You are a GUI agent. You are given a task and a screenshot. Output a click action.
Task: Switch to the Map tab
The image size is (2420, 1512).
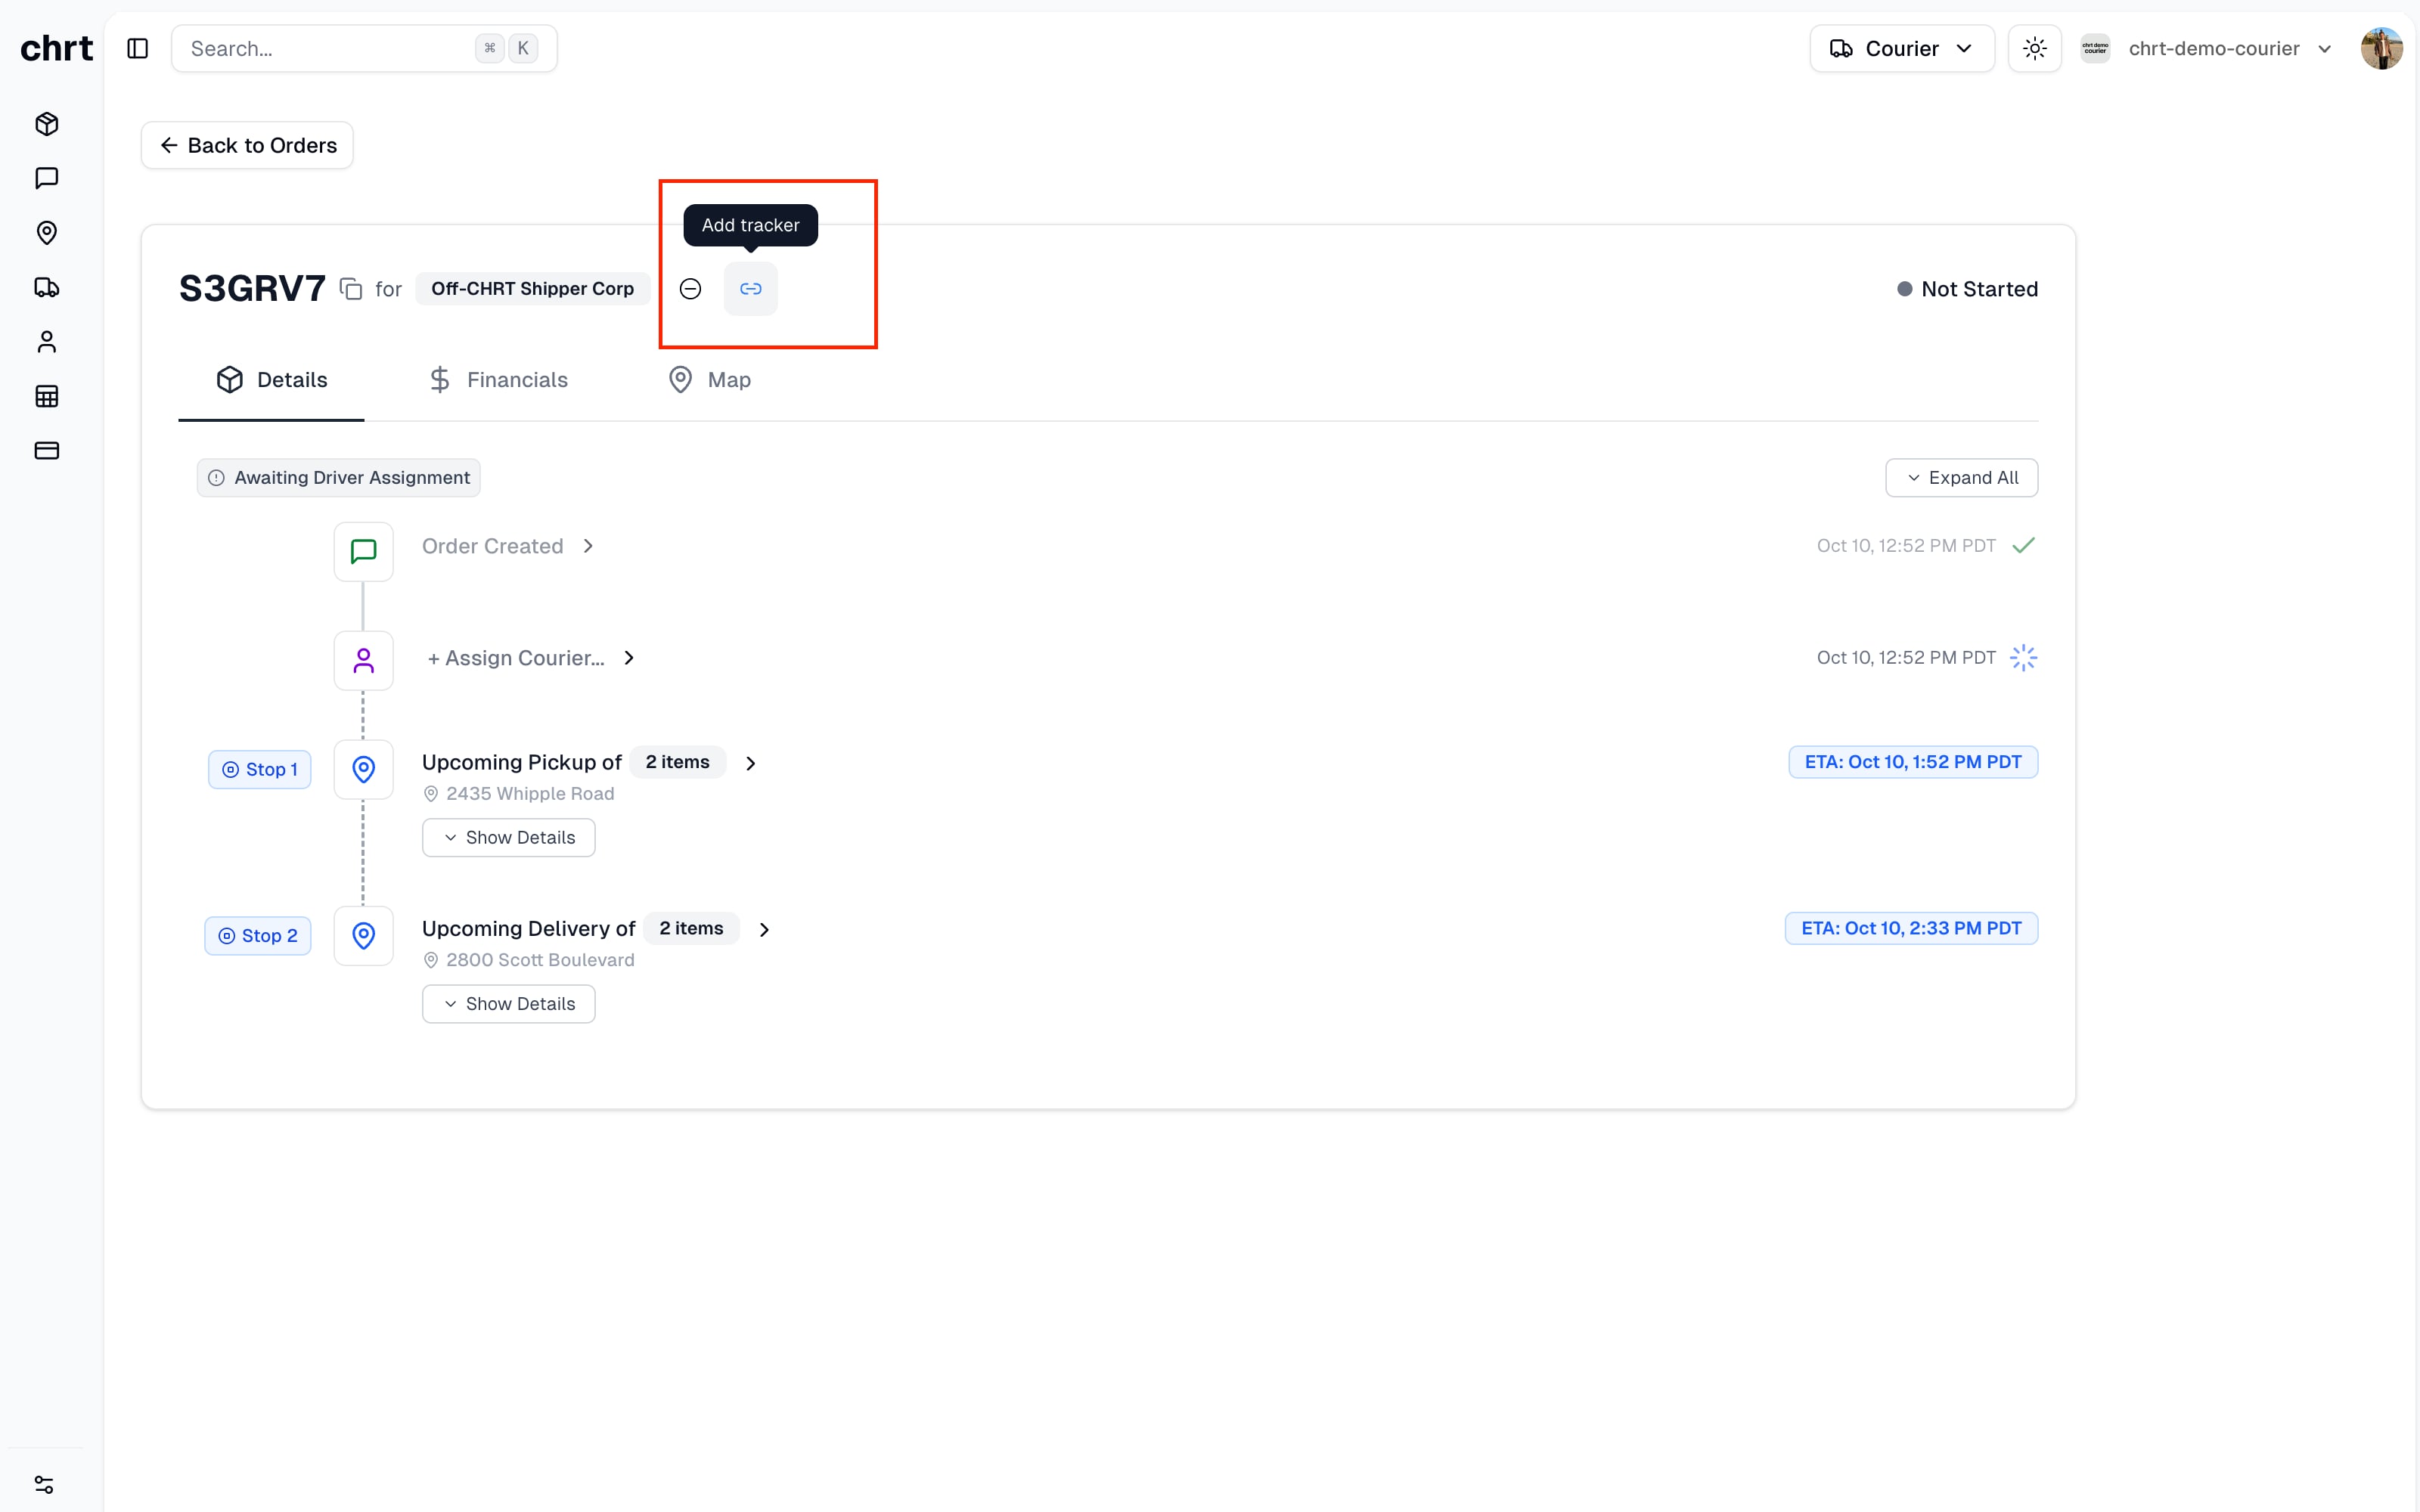pos(709,379)
